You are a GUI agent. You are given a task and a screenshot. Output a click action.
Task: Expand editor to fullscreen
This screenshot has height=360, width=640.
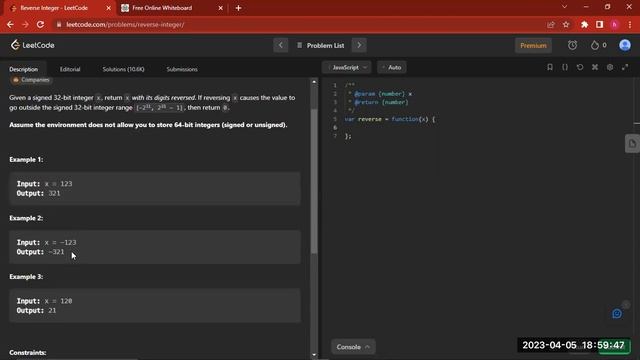(x=625, y=67)
